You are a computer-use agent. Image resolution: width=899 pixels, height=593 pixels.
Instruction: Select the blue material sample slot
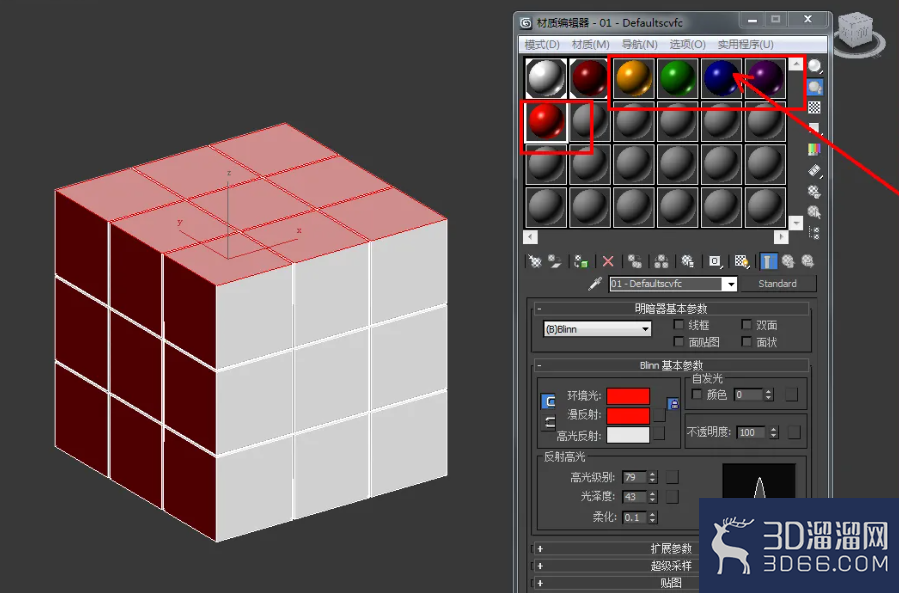721,78
